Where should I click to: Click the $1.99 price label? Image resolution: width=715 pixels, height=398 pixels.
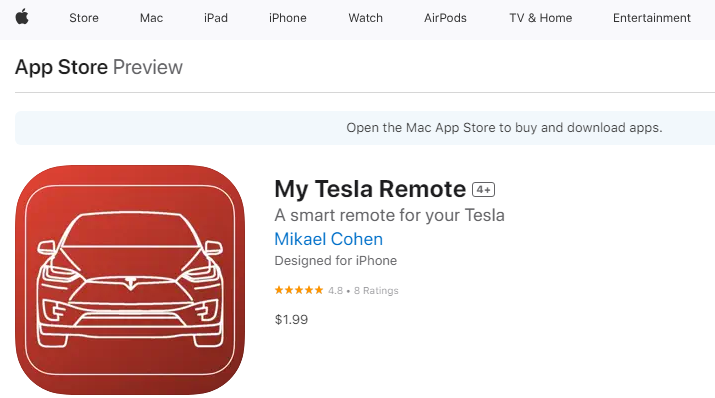click(291, 319)
